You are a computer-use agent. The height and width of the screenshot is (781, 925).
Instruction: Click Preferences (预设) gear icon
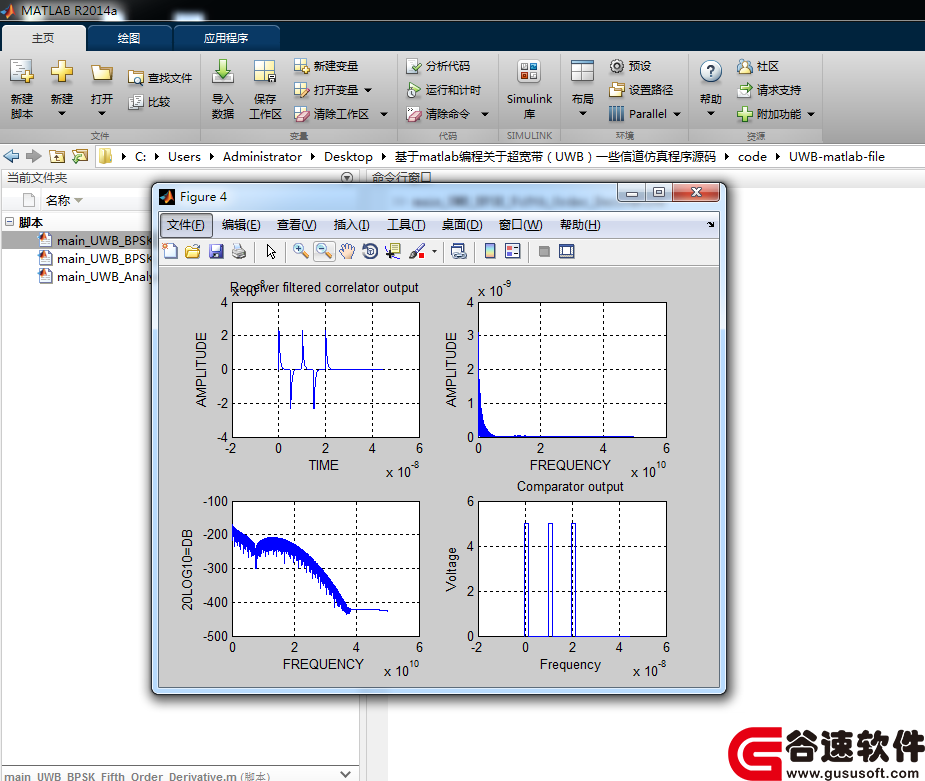(x=616, y=66)
